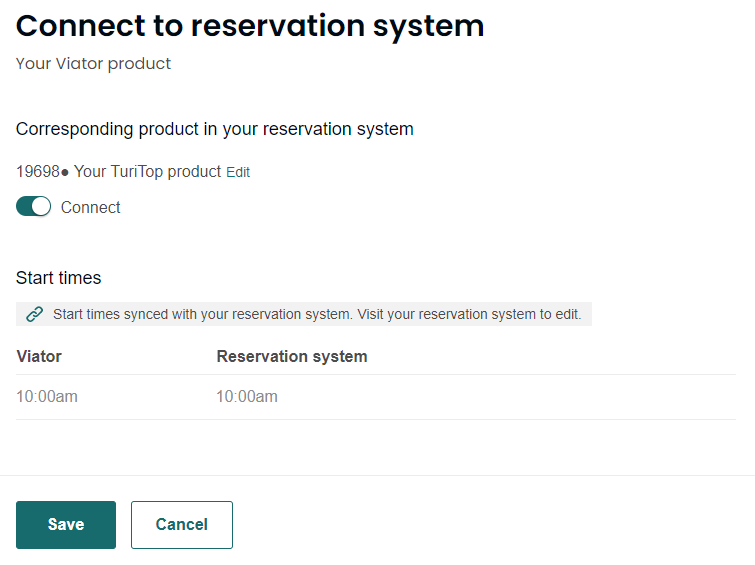Click the Your Viator product subtitle
755x565 pixels.
pos(93,64)
